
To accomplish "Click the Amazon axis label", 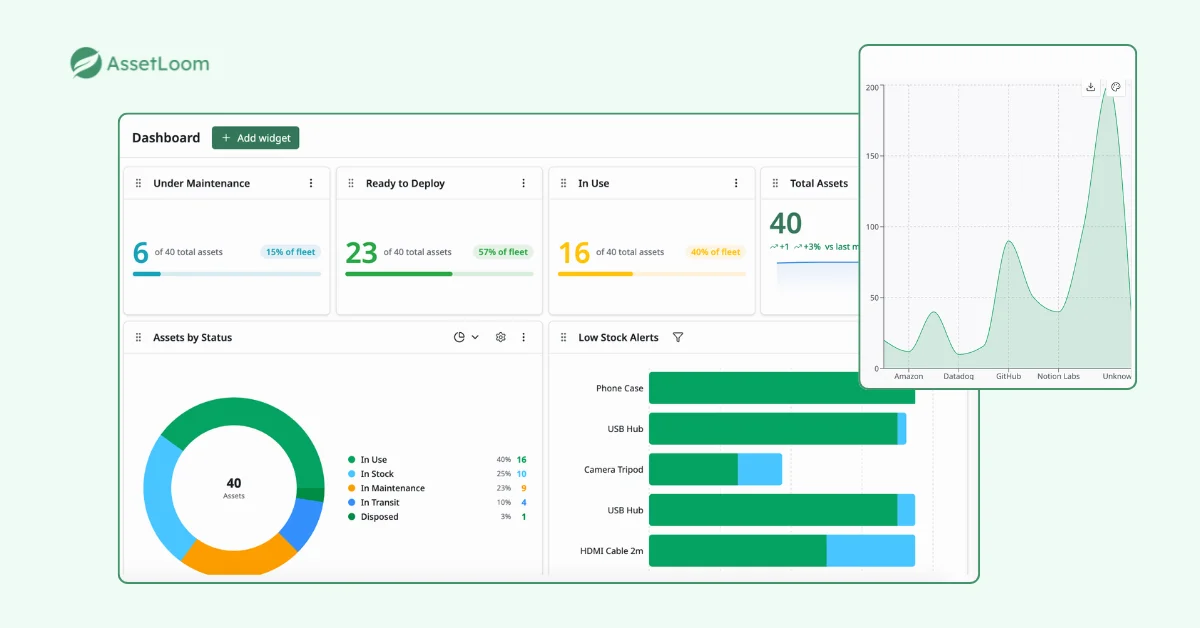I will (x=908, y=376).
